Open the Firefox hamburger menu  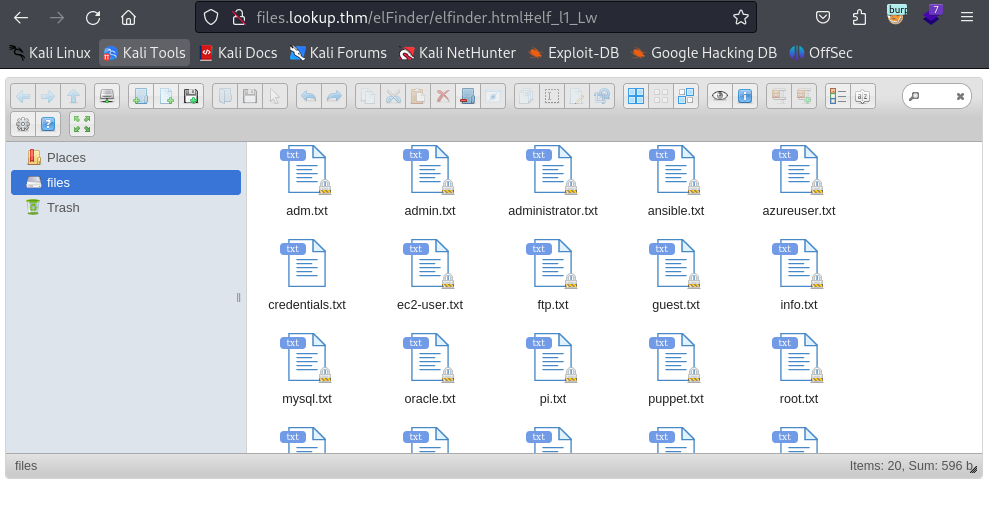tap(967, 18)
